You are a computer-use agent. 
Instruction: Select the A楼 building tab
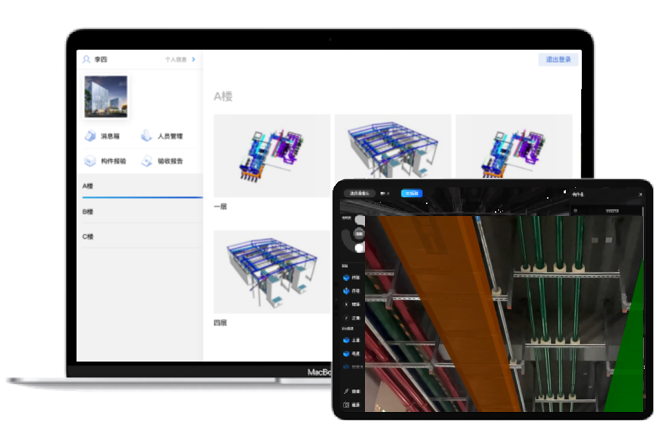[140, 187]
